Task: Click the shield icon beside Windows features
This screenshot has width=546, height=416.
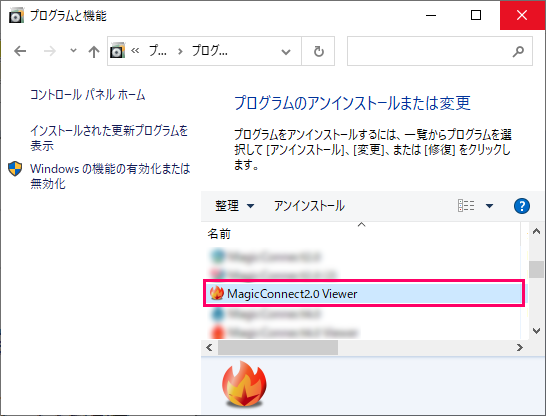Action: [15, 168]
